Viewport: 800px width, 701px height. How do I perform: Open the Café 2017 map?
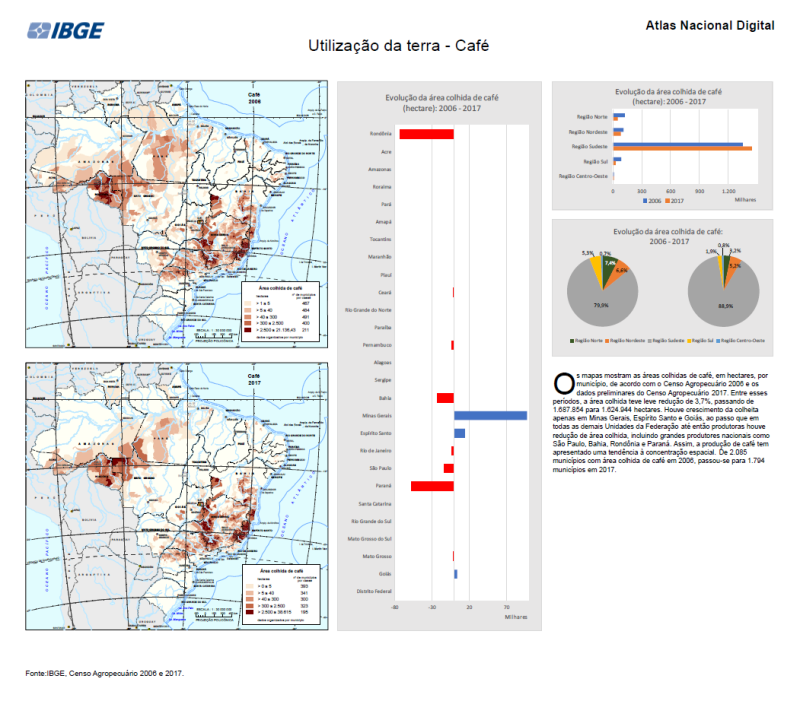tap(176, 495)
